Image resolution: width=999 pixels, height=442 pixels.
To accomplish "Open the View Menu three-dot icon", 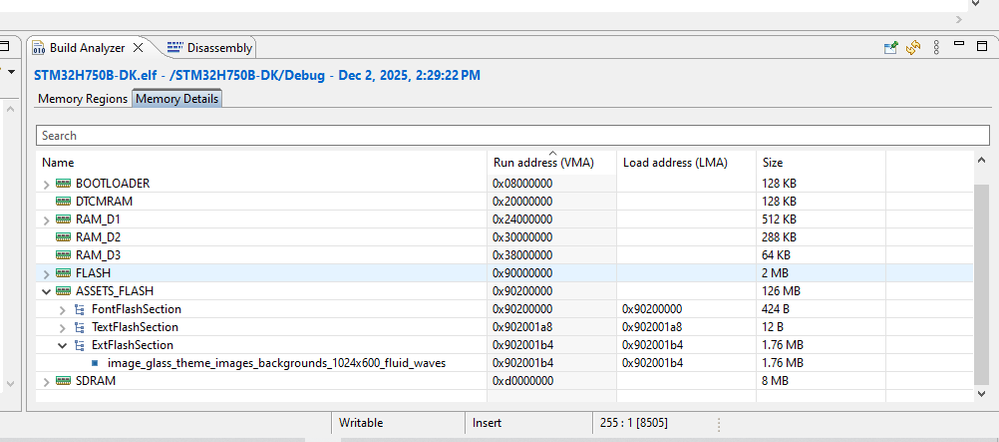I will [936, 47].
